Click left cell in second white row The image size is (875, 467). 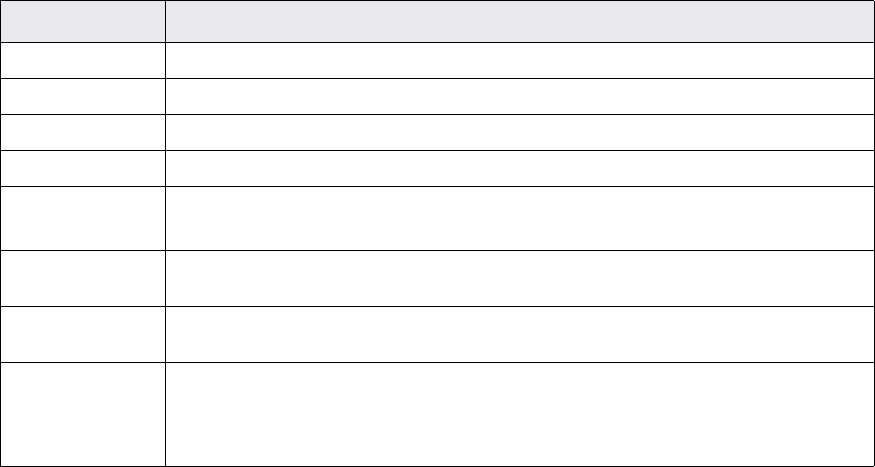click(82, 96)
